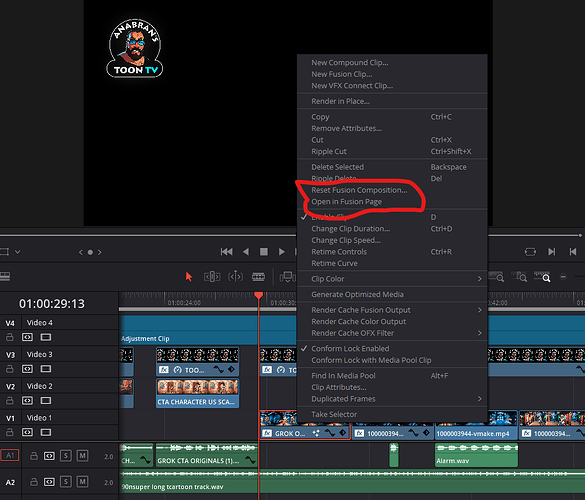The width and height of the screenshot is (585, 500).
Task: Go to the first frame
Action: (226, 252)
